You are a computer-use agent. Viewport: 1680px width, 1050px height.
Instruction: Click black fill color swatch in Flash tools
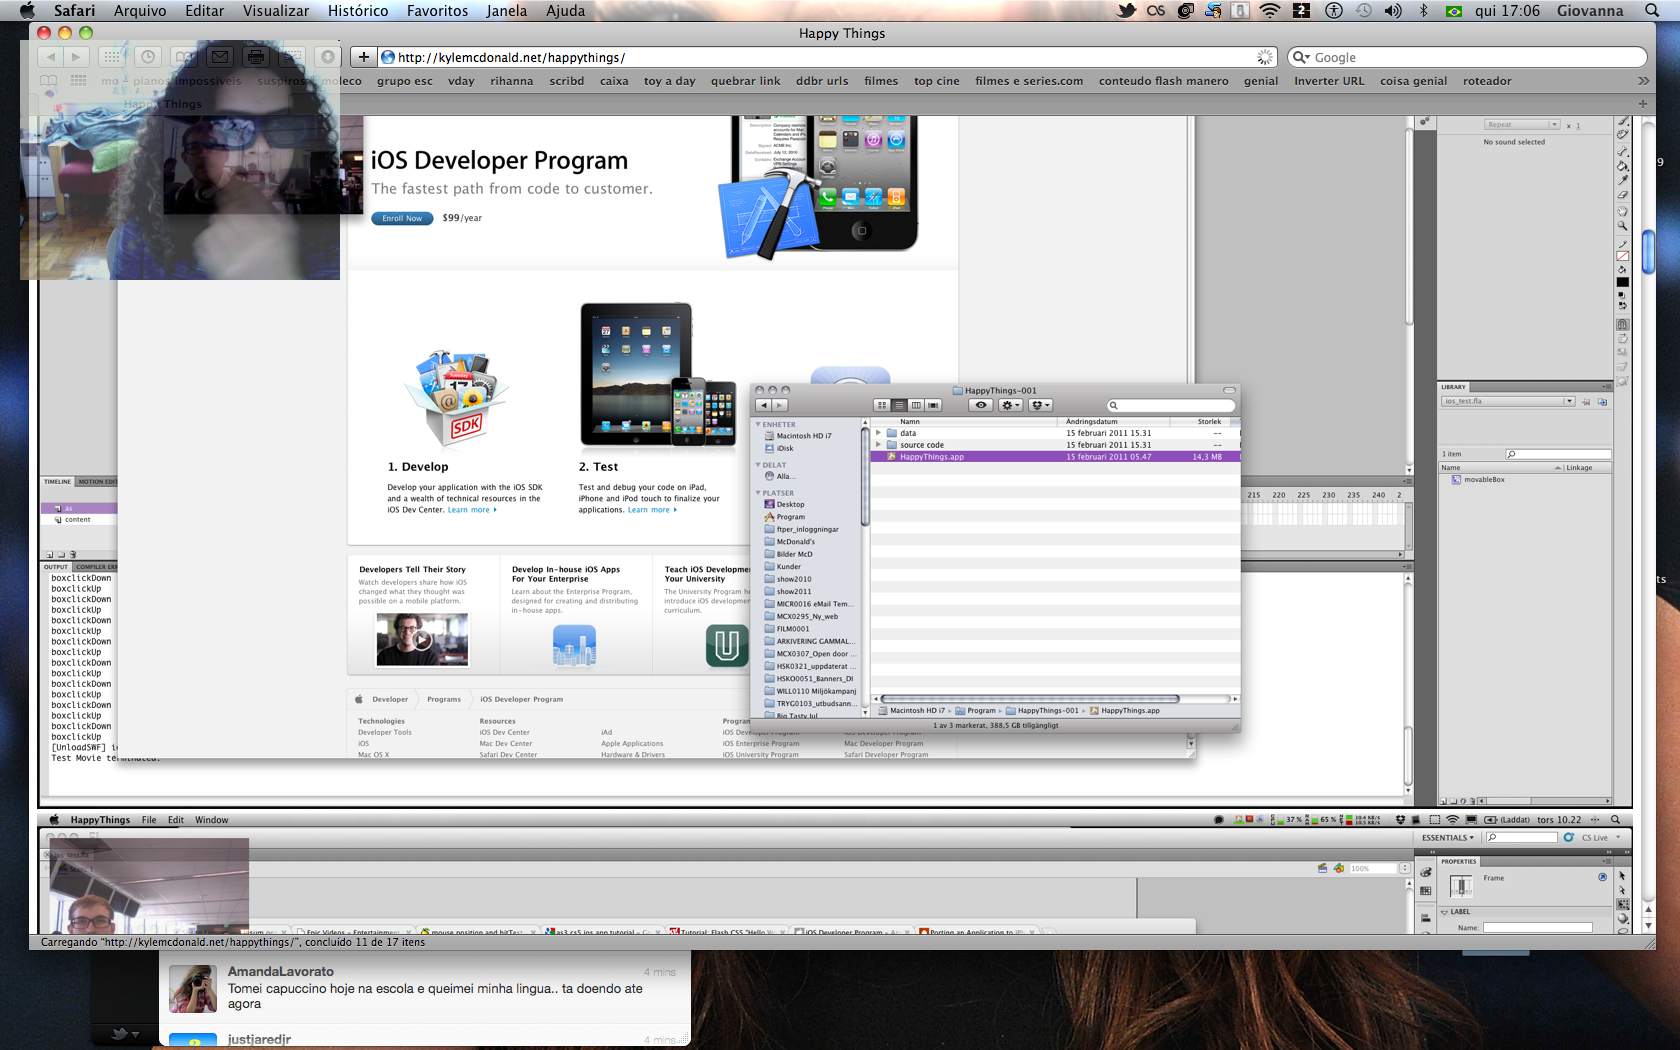pyautogui.click(x=1622, y=282)
